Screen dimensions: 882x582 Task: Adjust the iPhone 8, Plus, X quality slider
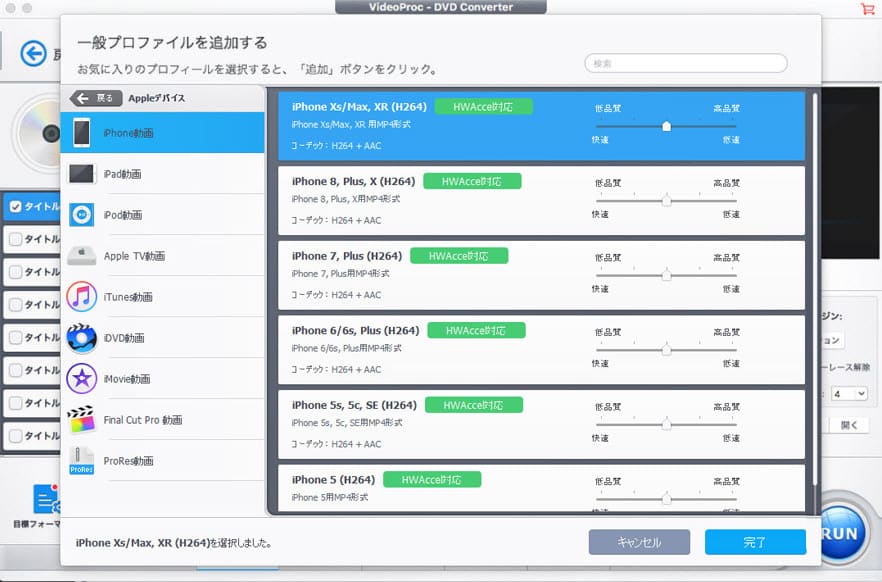click(x=666, y=201)
